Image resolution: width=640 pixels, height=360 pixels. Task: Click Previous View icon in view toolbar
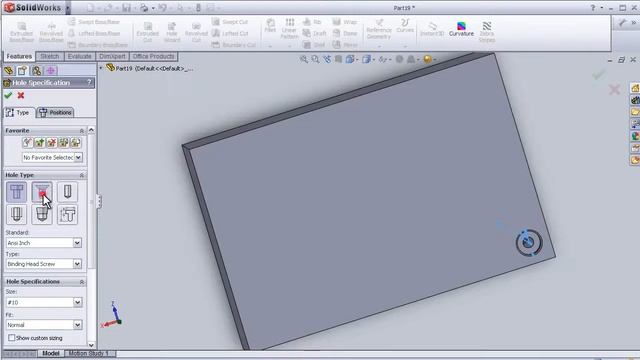(x=327, y=60)
